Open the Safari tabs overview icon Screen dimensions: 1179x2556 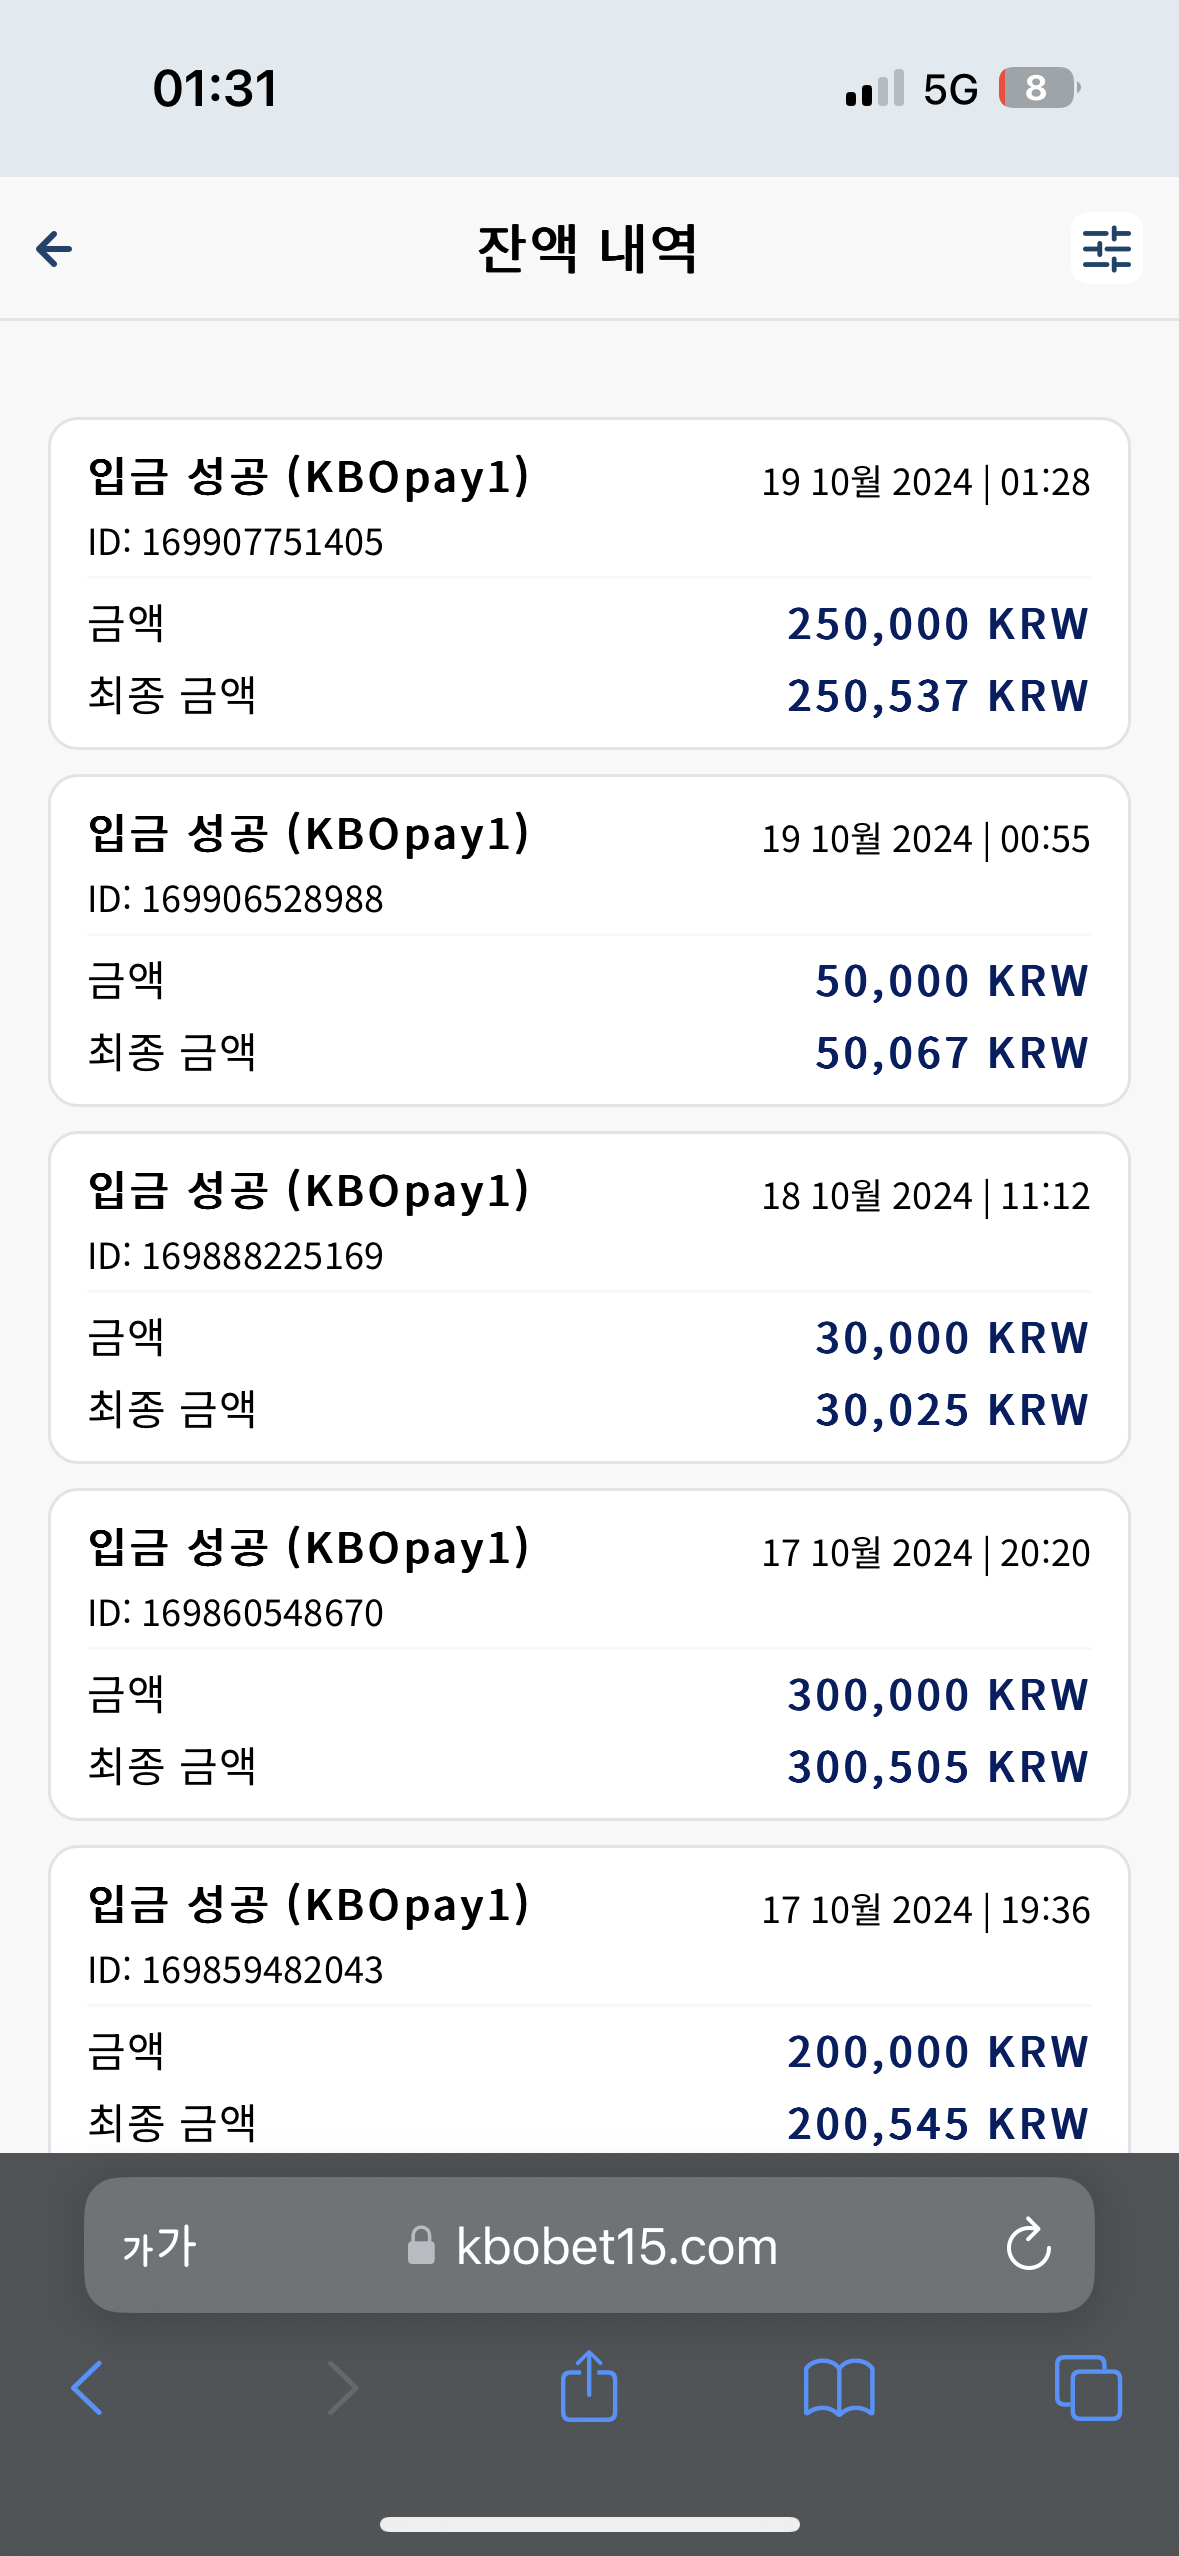[x=1088, y=2388]
